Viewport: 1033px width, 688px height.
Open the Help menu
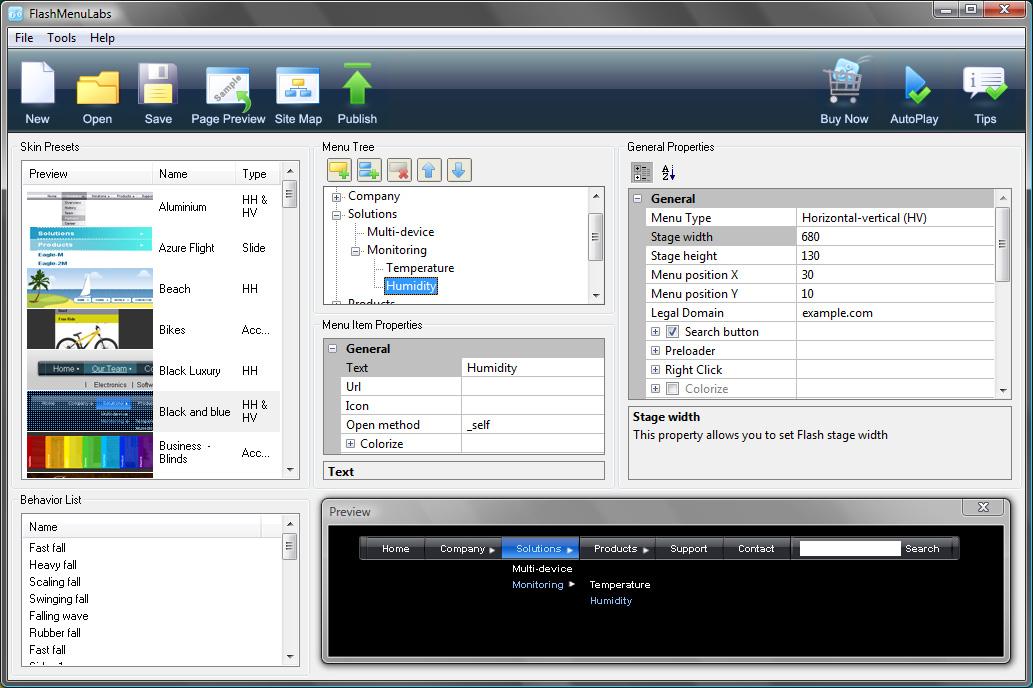(x=102, y=38)
